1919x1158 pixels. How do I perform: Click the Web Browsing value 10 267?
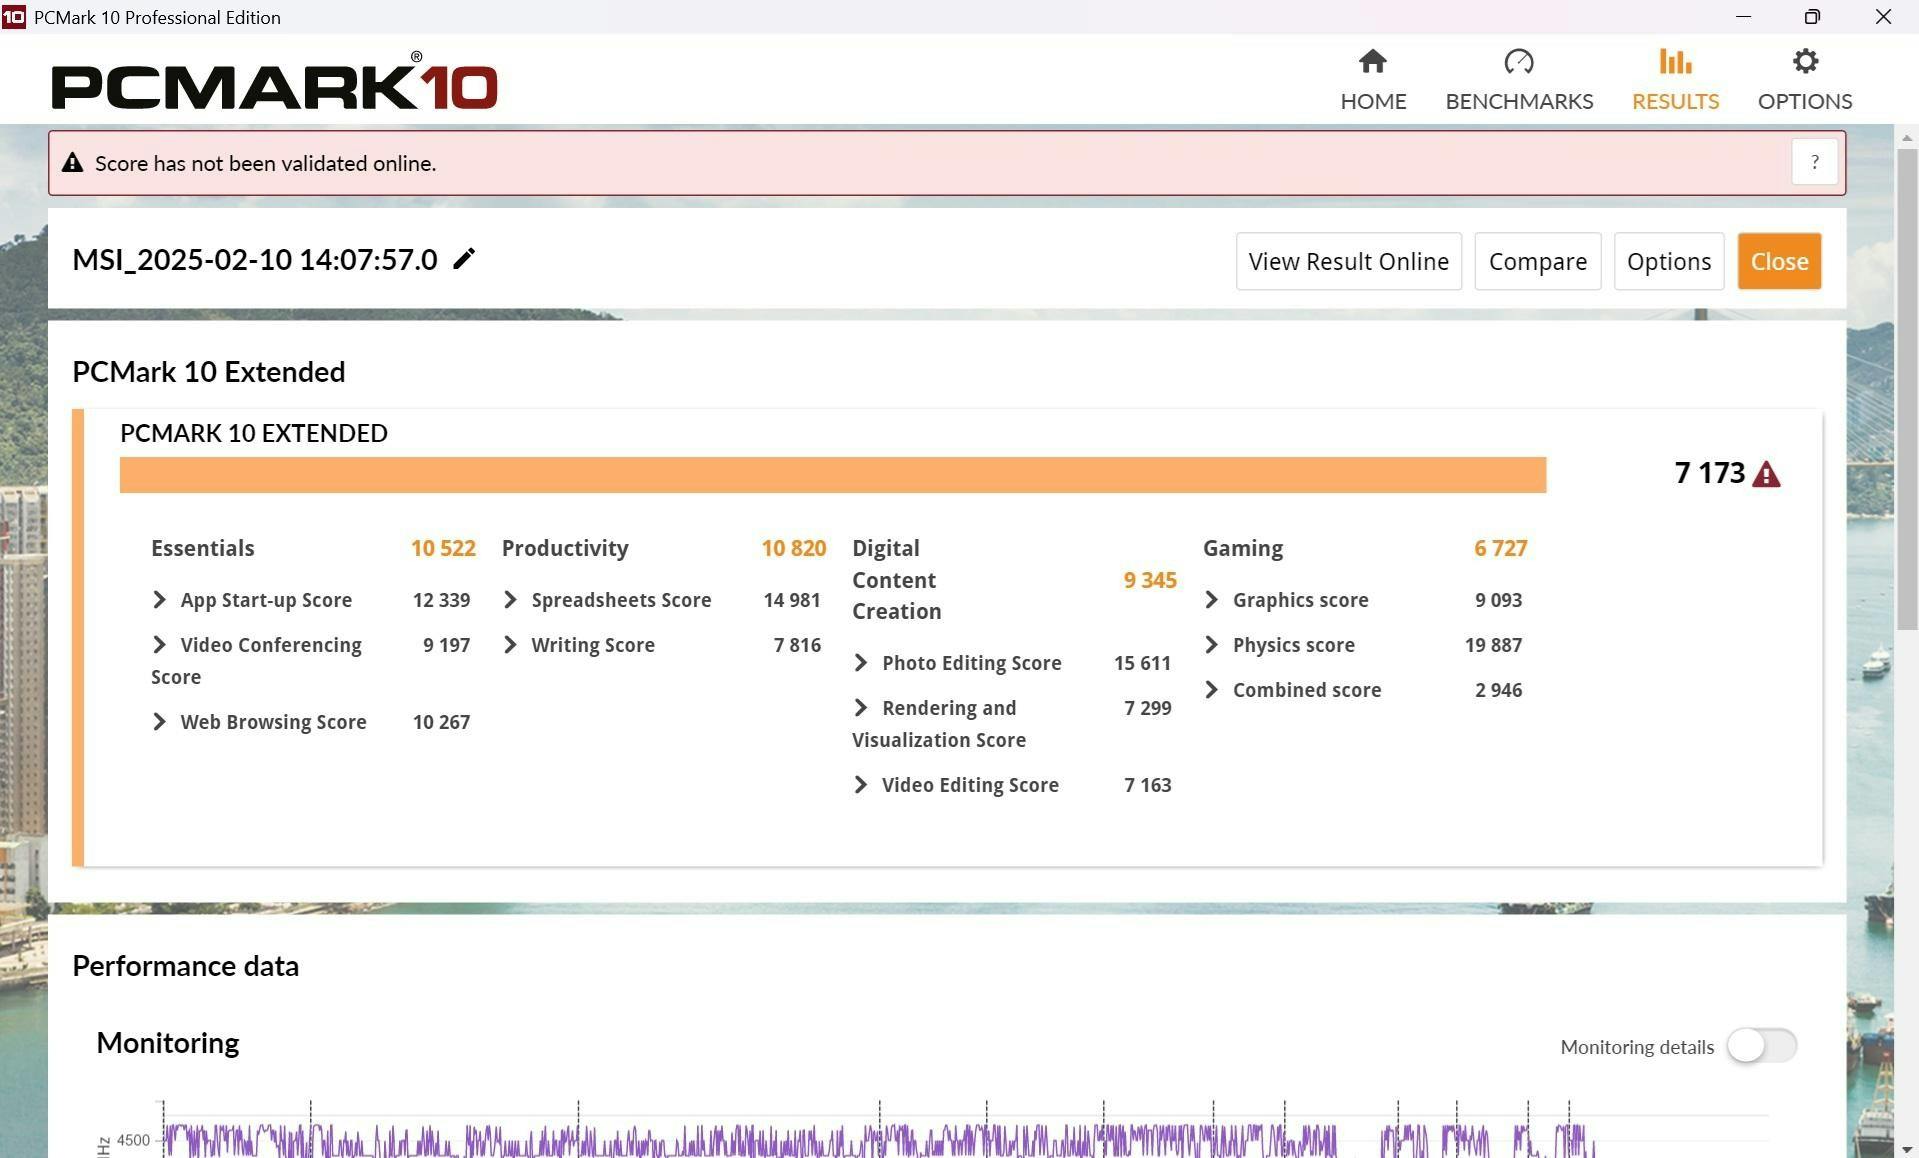(441, 722)
